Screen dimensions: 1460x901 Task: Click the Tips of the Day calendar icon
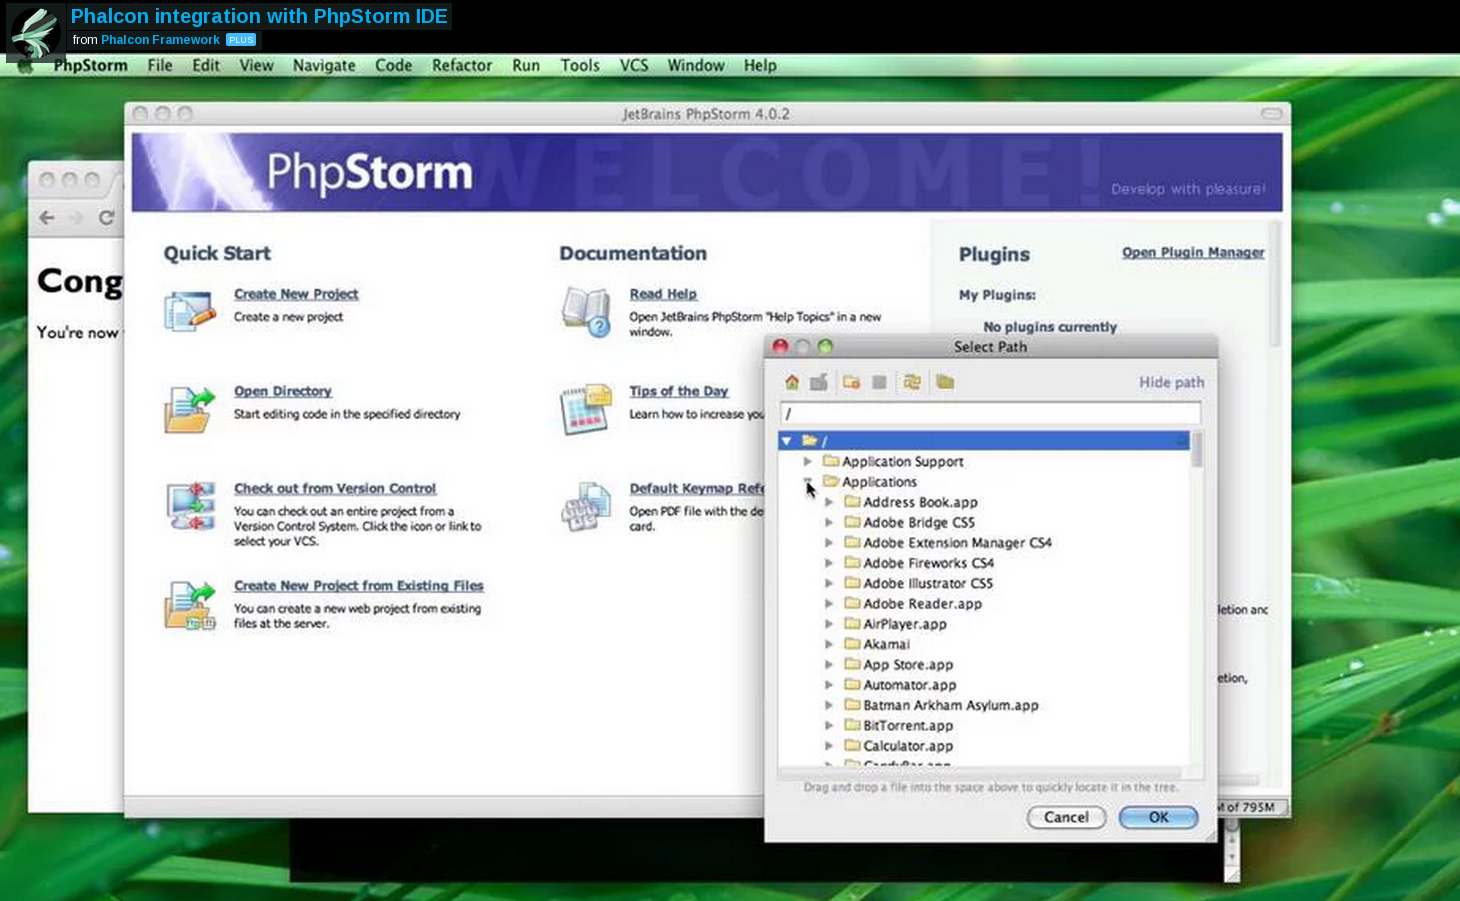click(585, 406)
